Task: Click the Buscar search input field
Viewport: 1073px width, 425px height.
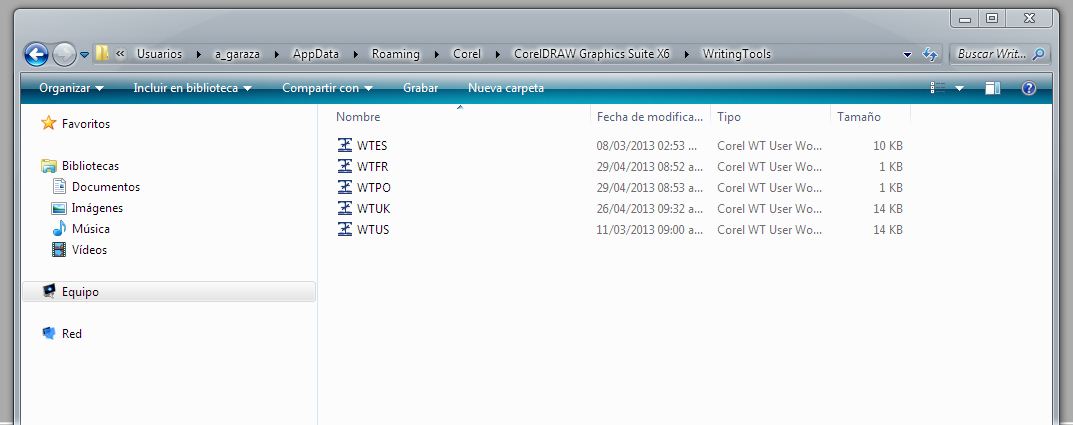Action: pos(993,54)
